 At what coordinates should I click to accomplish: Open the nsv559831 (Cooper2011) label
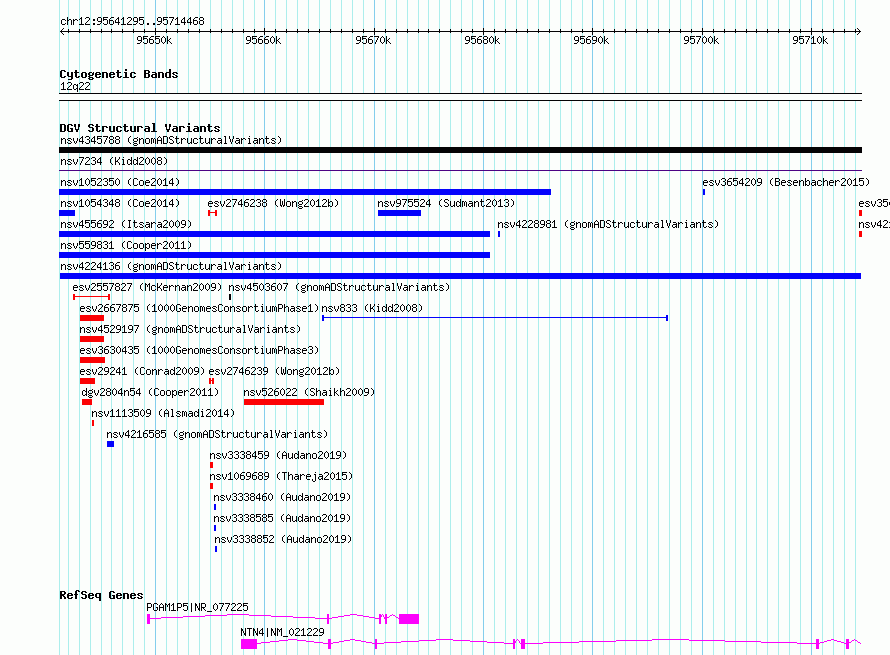(x=126, y=245)
